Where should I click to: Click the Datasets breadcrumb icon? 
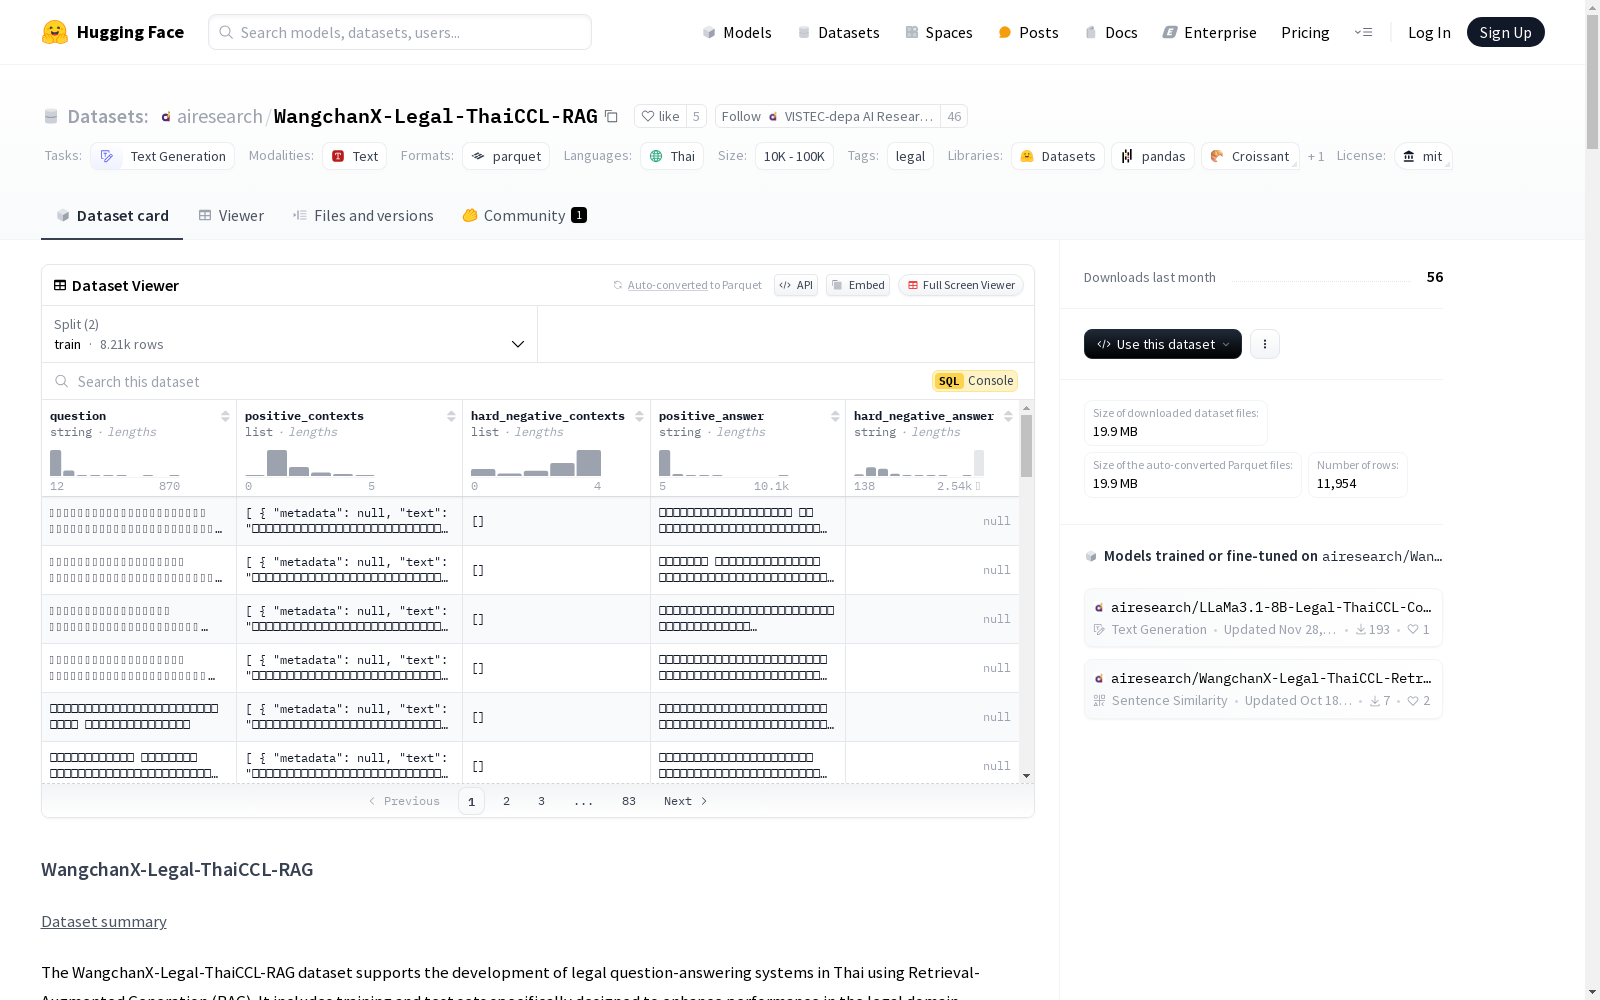[51, 116]
